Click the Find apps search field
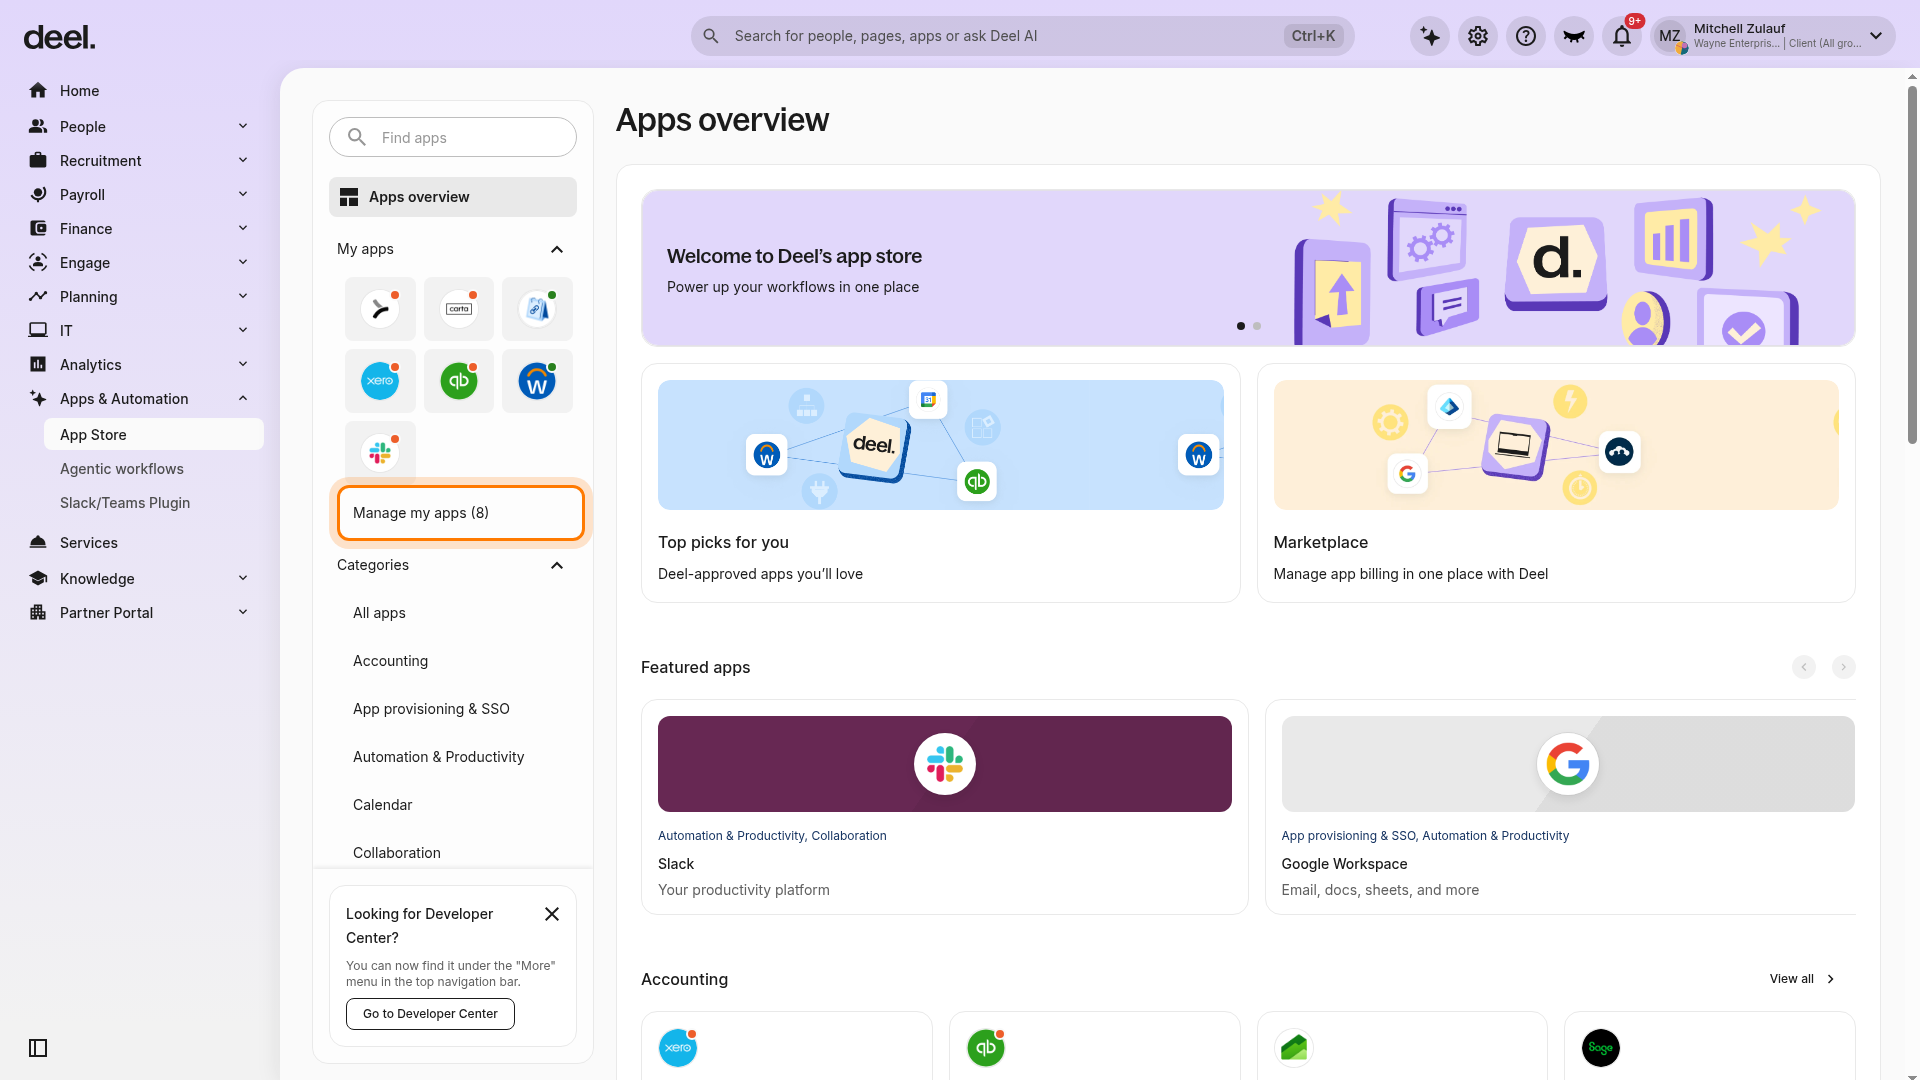 point(453,137)
